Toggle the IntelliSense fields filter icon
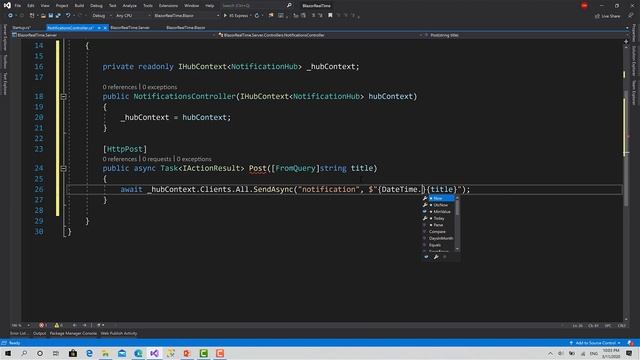Viewport: 640px width, 360px height. tap(427, 257)
